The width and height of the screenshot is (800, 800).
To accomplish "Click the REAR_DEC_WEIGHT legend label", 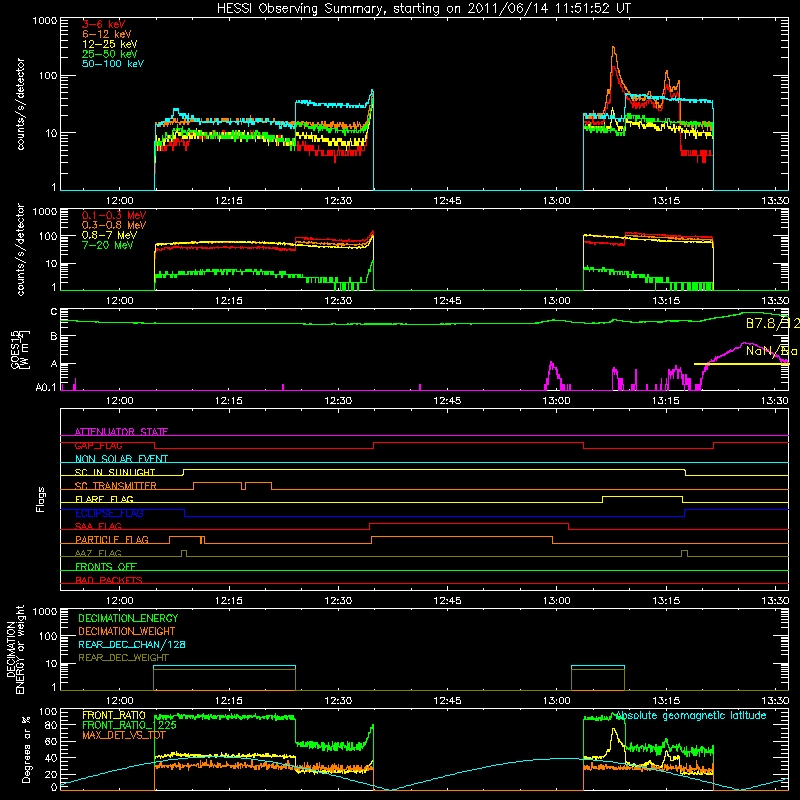I will pos(123,658).
